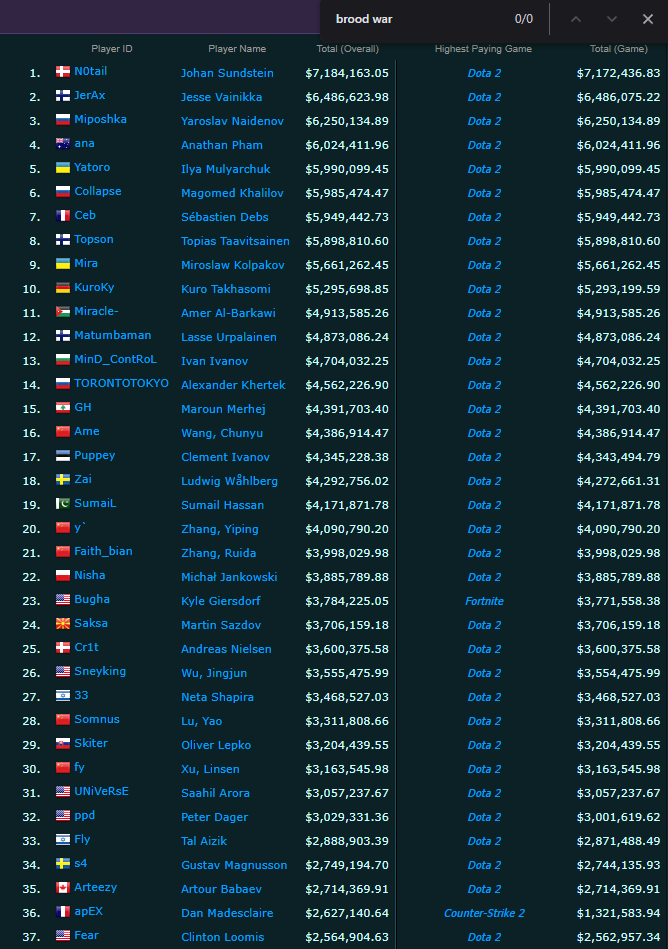Screen dimensions: 668x949
Task: Click the Canada flag beside Arteezy
Action: pyautogui.click(x=63, y=887)
